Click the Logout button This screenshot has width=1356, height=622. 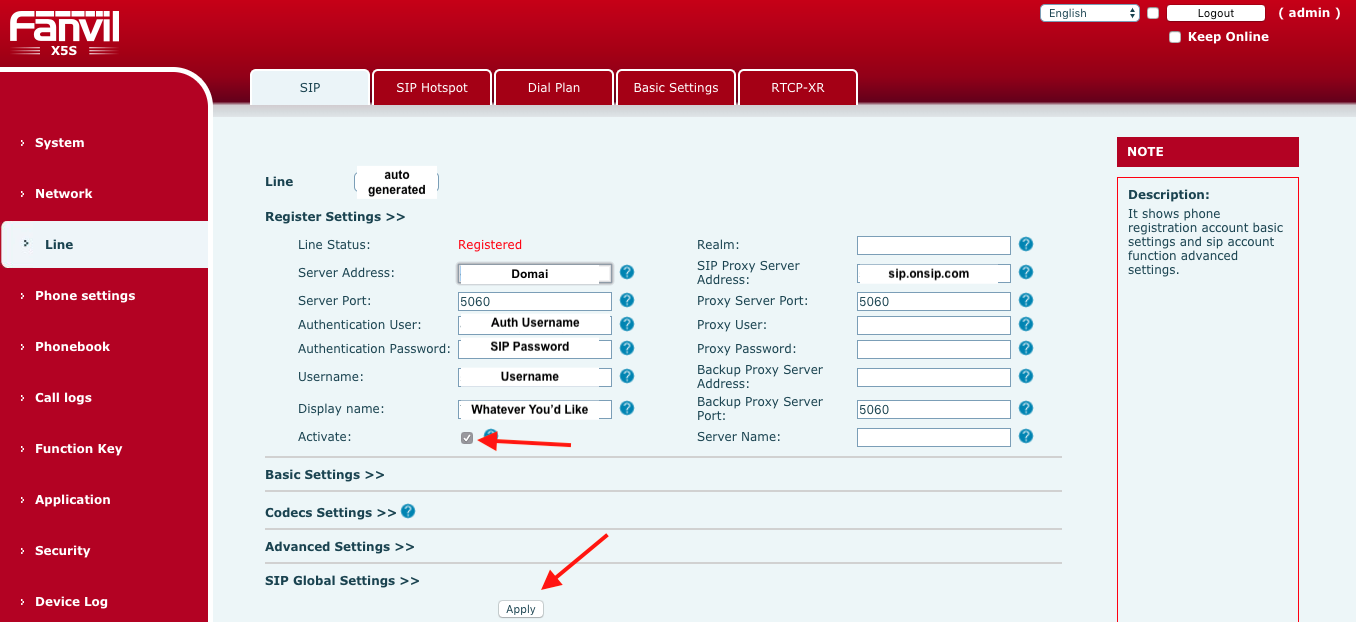(1216, 13)
